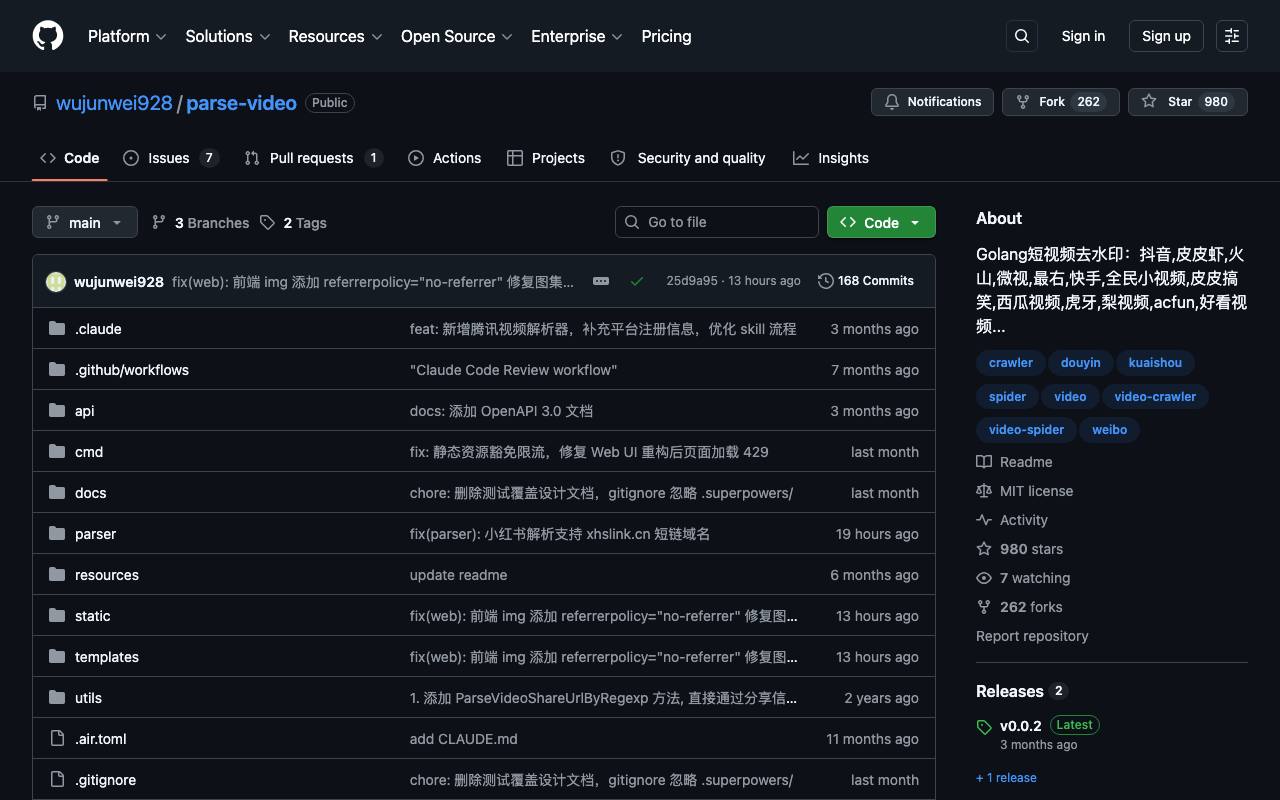
Task: Open the Projects tab
Action: (x=546, y=158)
